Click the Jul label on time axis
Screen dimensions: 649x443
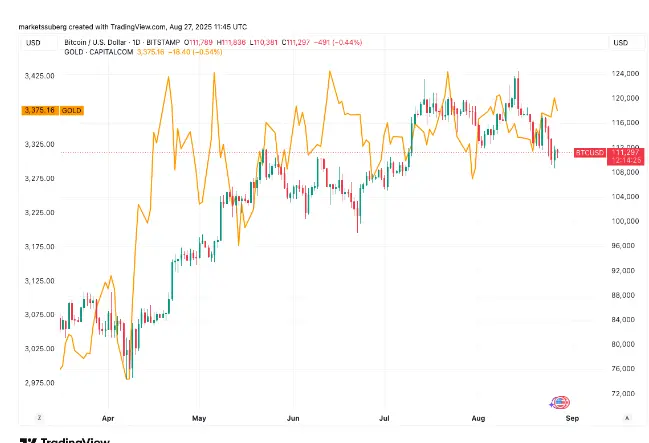click(385, 418)
